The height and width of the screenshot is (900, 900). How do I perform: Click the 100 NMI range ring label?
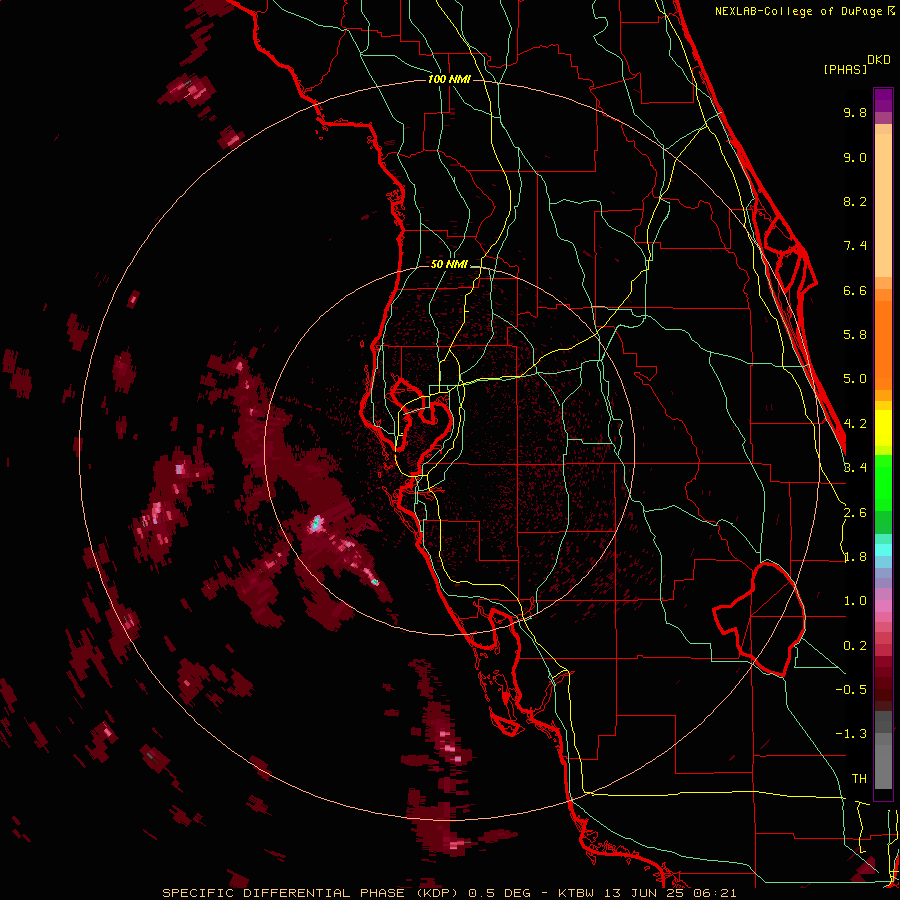449,79
